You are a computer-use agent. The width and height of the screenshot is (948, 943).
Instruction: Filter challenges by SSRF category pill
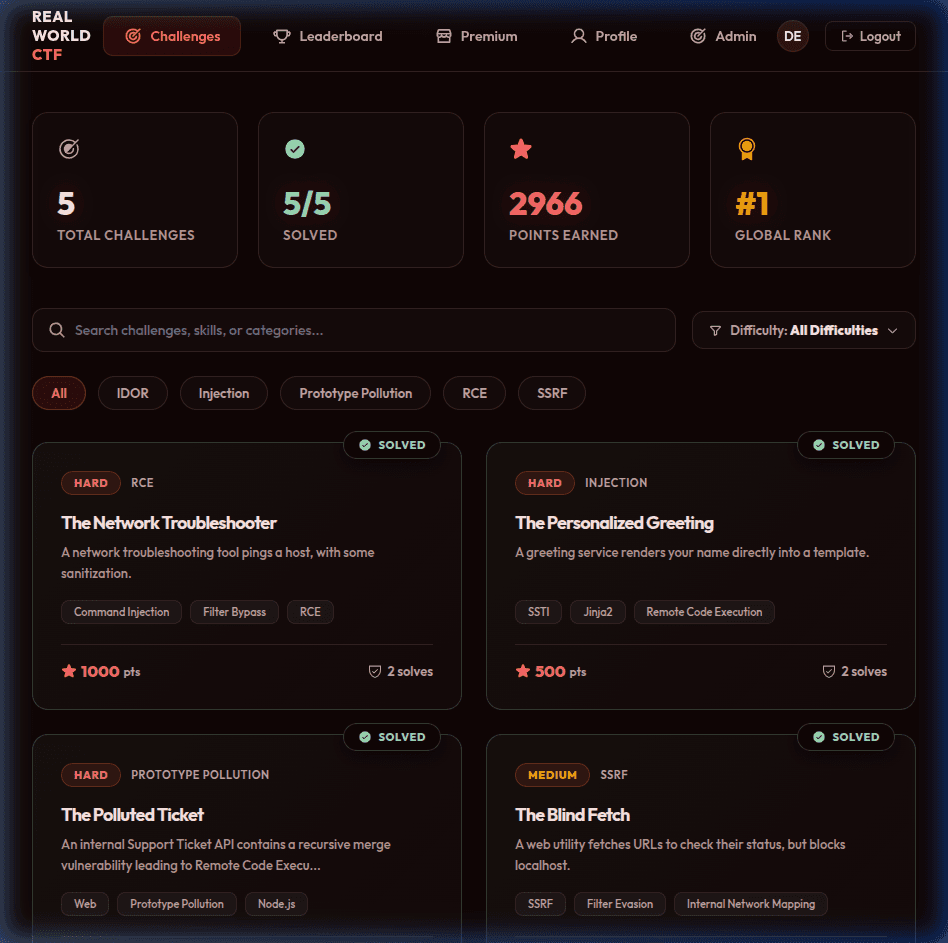coord(552,393)
